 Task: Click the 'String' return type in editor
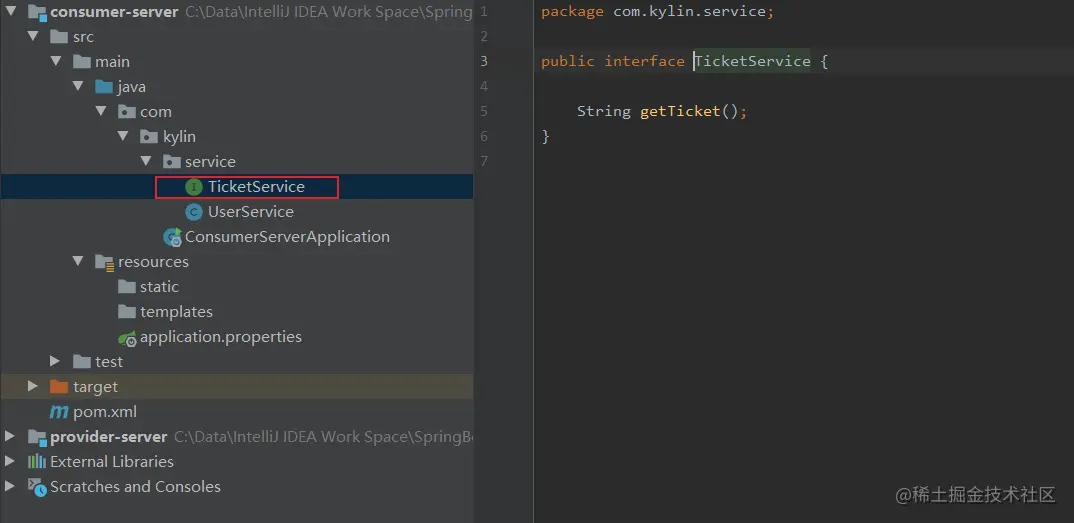pos(603,112)
